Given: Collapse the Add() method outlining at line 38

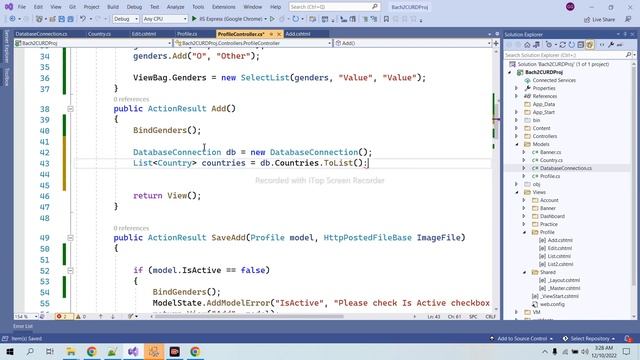Looking at the screenshot, I should (70, 109).
